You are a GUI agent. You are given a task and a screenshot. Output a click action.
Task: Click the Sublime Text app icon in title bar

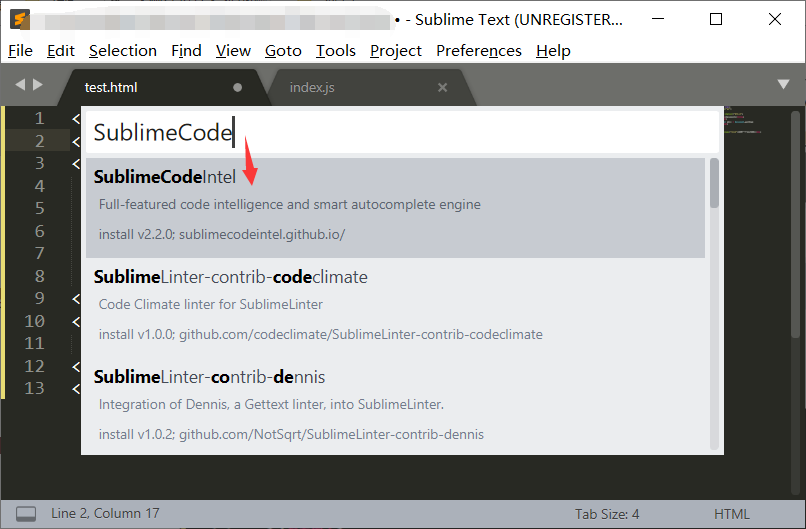pyautogui.click(x=20, y=20)
